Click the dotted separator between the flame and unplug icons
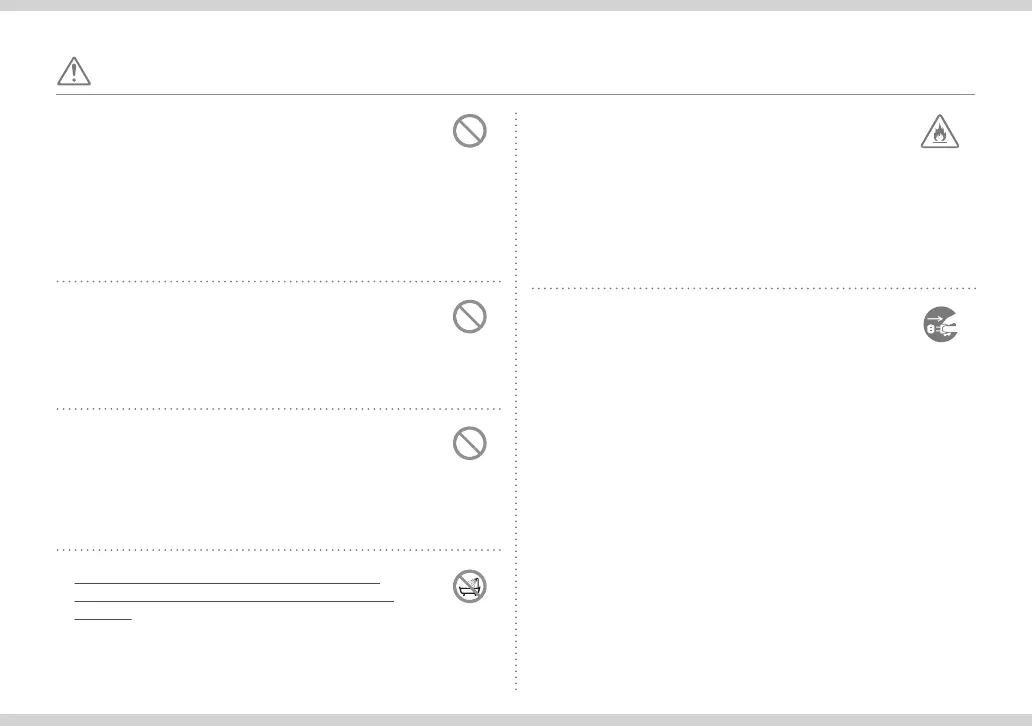This screenshot has height=726, width=1032. coord(754,288)
